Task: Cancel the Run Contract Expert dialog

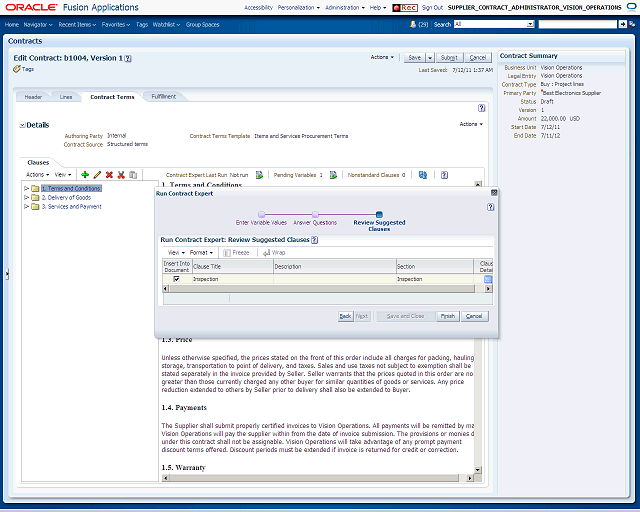Action: click(x=474, y=316)
